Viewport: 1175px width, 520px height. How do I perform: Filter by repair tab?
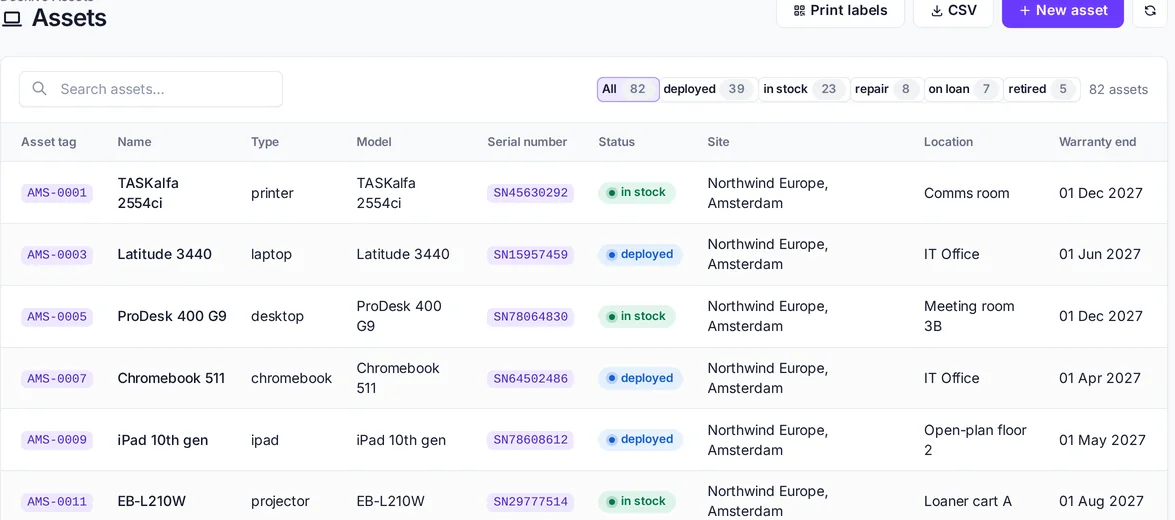(x=886, y=89)
